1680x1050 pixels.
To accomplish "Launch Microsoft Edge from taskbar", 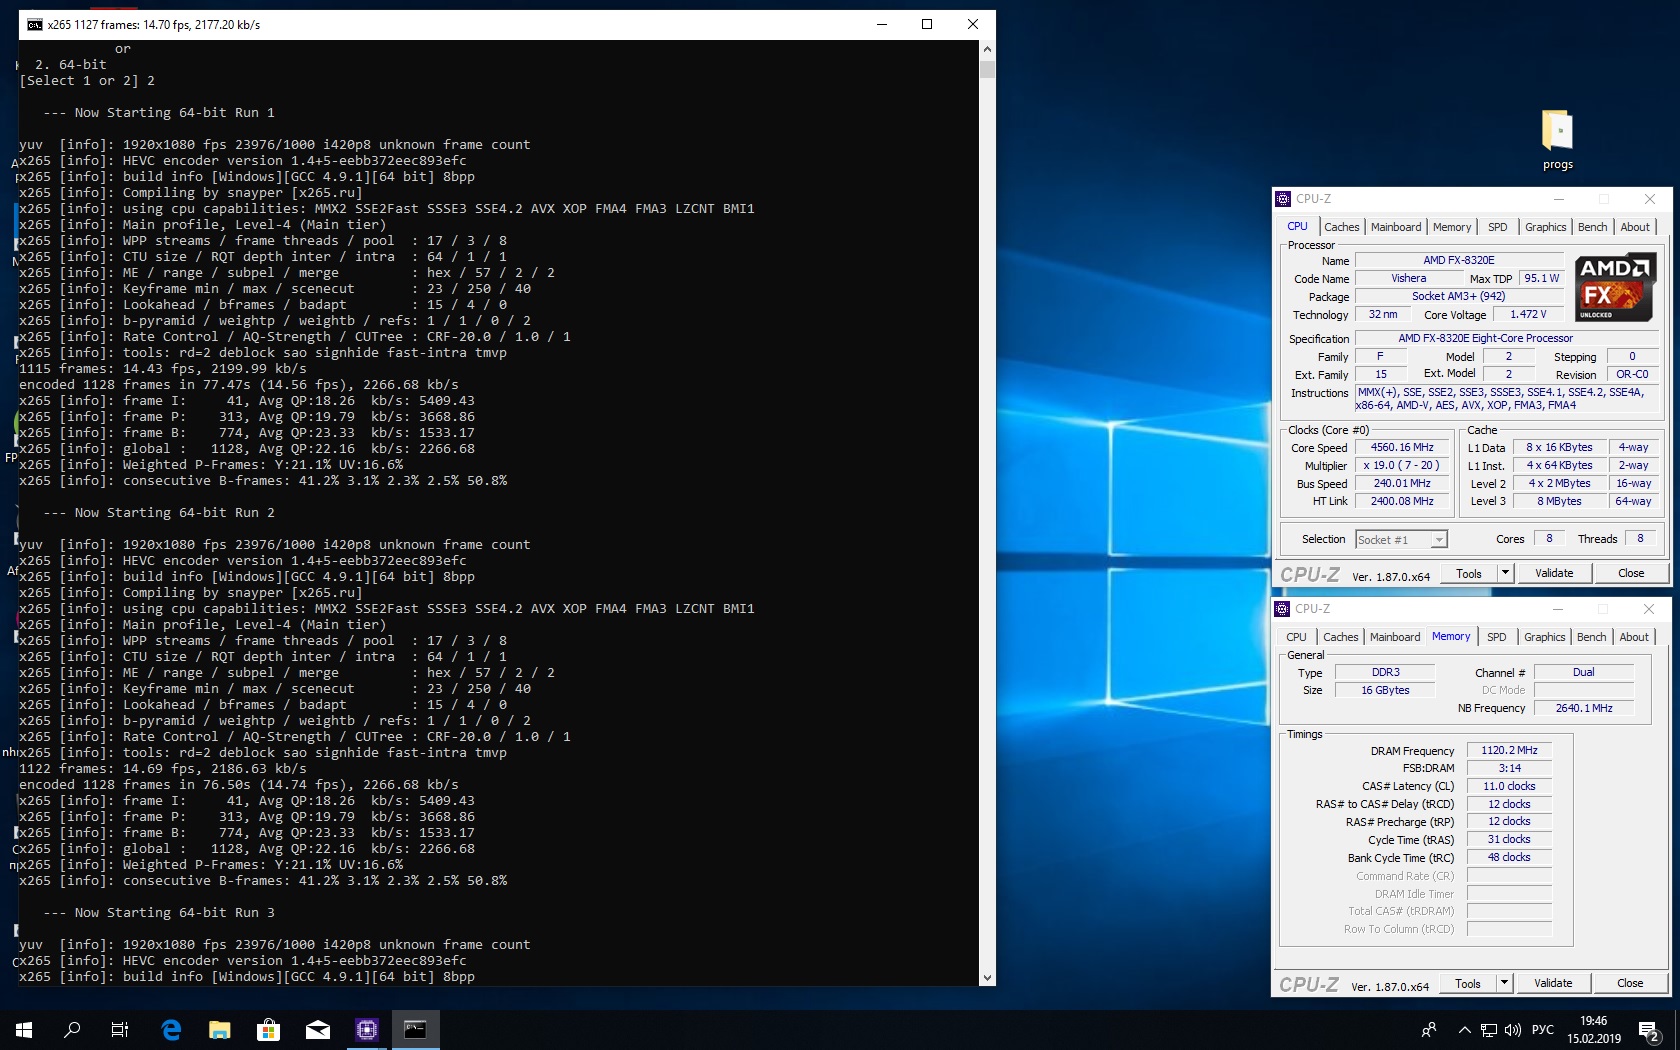I will [171, 1029].
